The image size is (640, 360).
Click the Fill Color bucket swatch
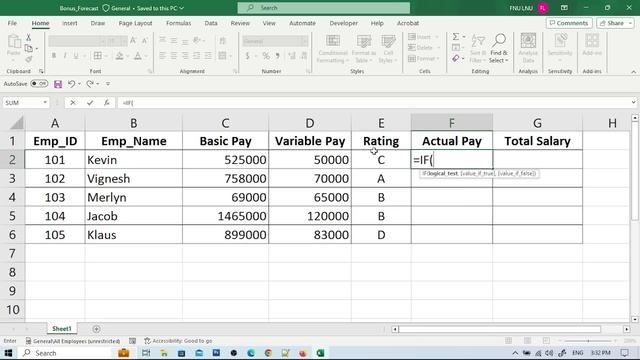coord(119,56)
